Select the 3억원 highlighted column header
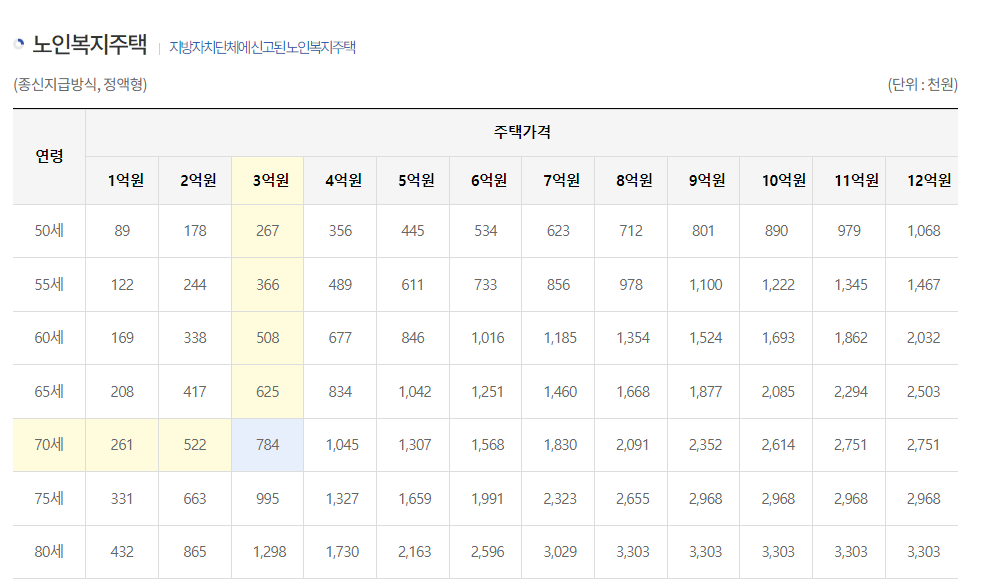 tap(267, 181)
